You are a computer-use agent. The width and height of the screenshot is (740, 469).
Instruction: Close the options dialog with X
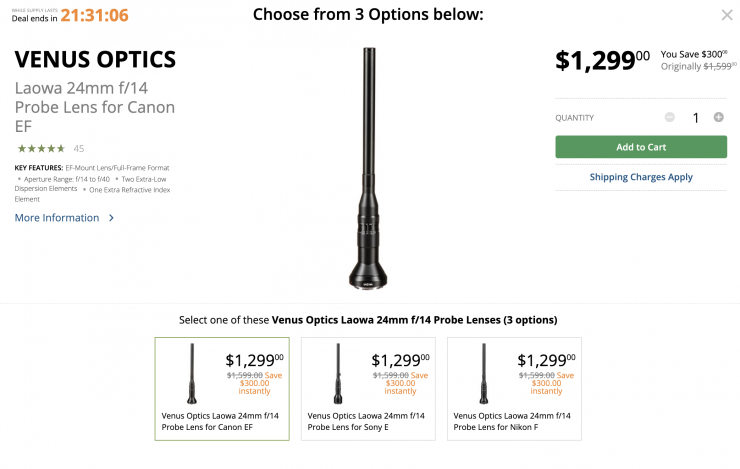click(727, 15)
